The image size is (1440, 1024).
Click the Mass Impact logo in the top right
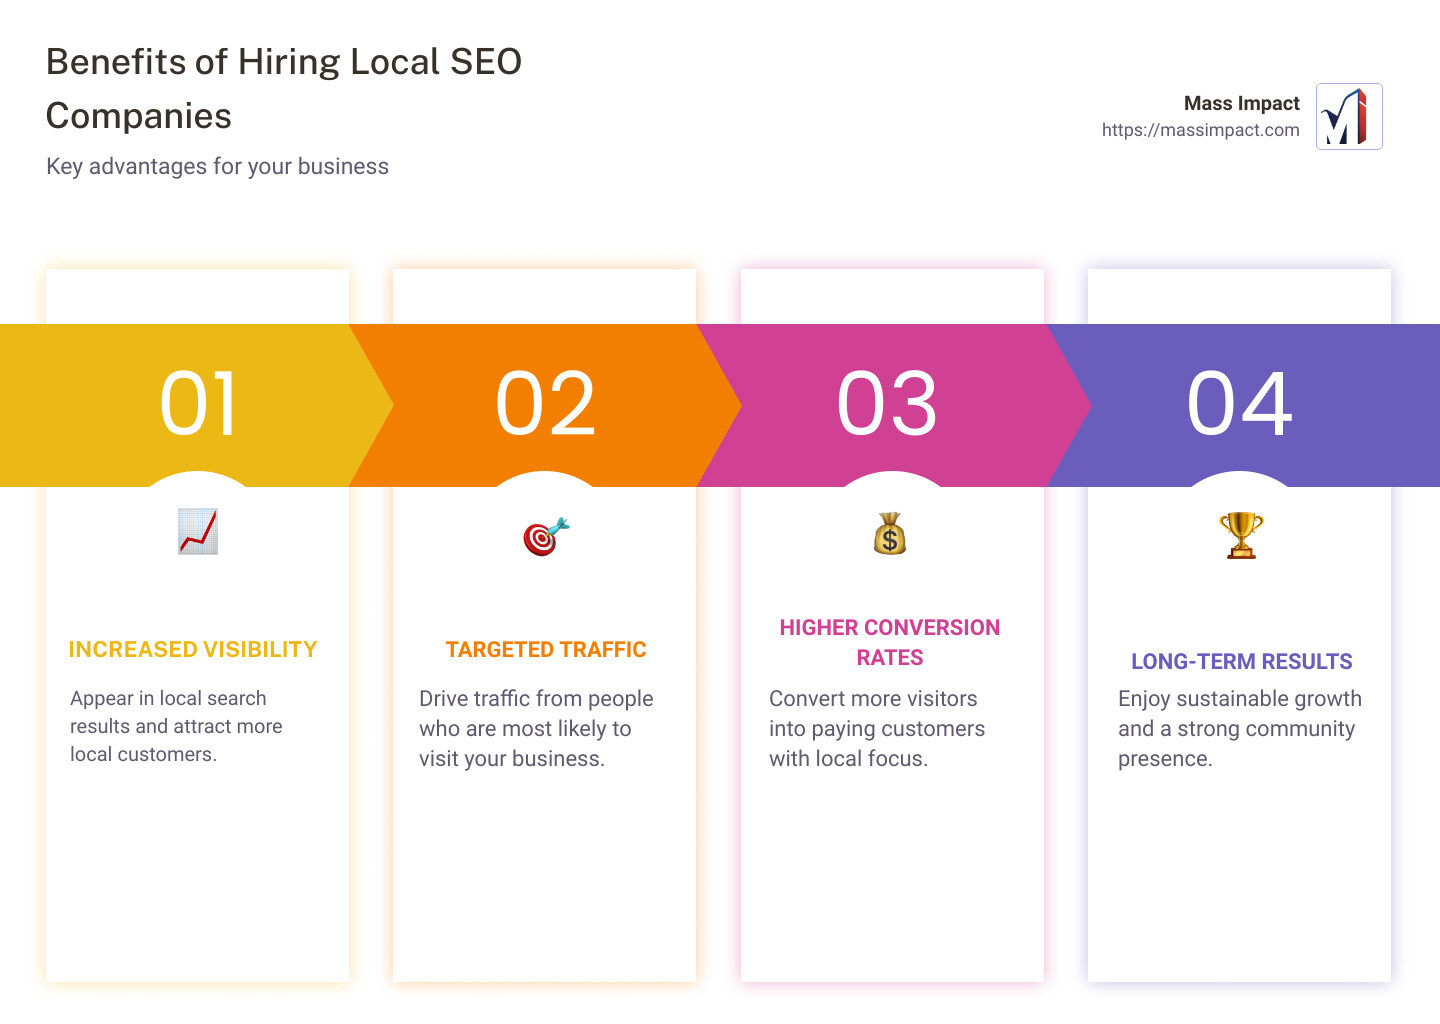click(1348, 116)
